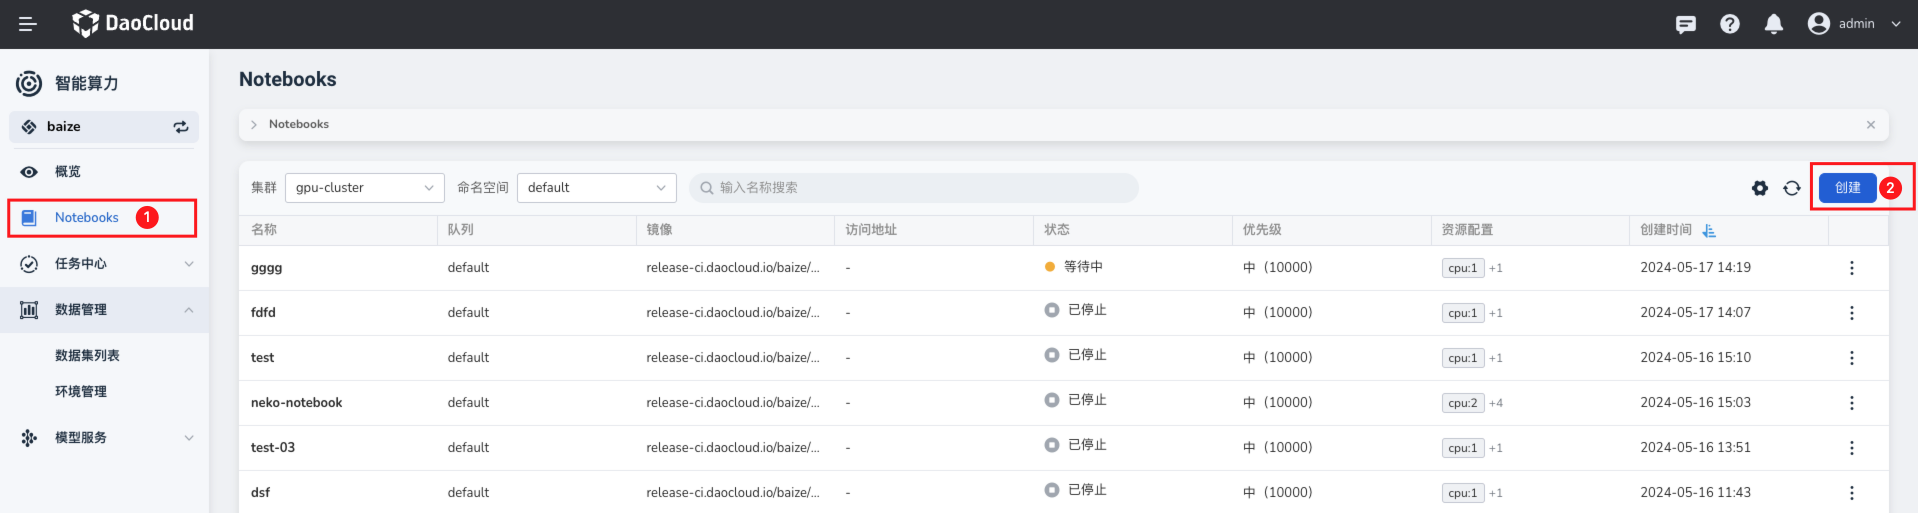Open actions menu for neko-notebook row
The width and height of the screenshot is (1918, 513).
click(1851, 403)
